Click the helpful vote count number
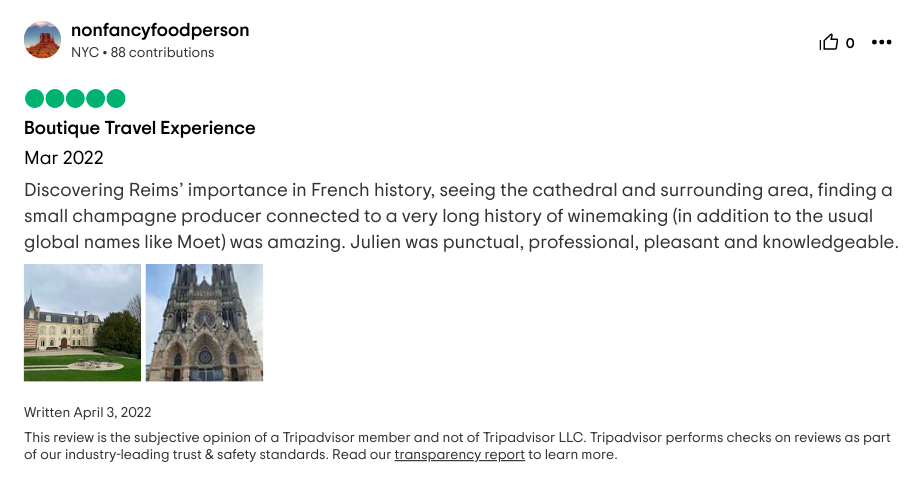The image size is (922, 496). (850, 43)
